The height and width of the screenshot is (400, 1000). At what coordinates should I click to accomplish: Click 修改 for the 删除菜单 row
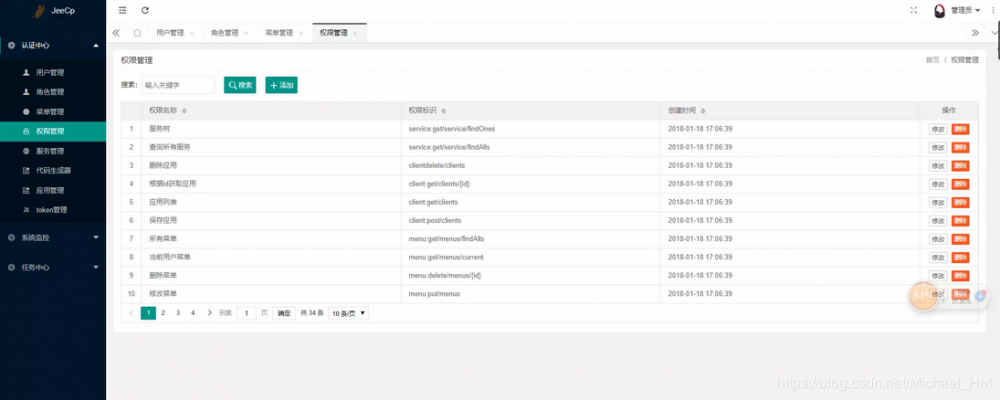coord(938,276)
